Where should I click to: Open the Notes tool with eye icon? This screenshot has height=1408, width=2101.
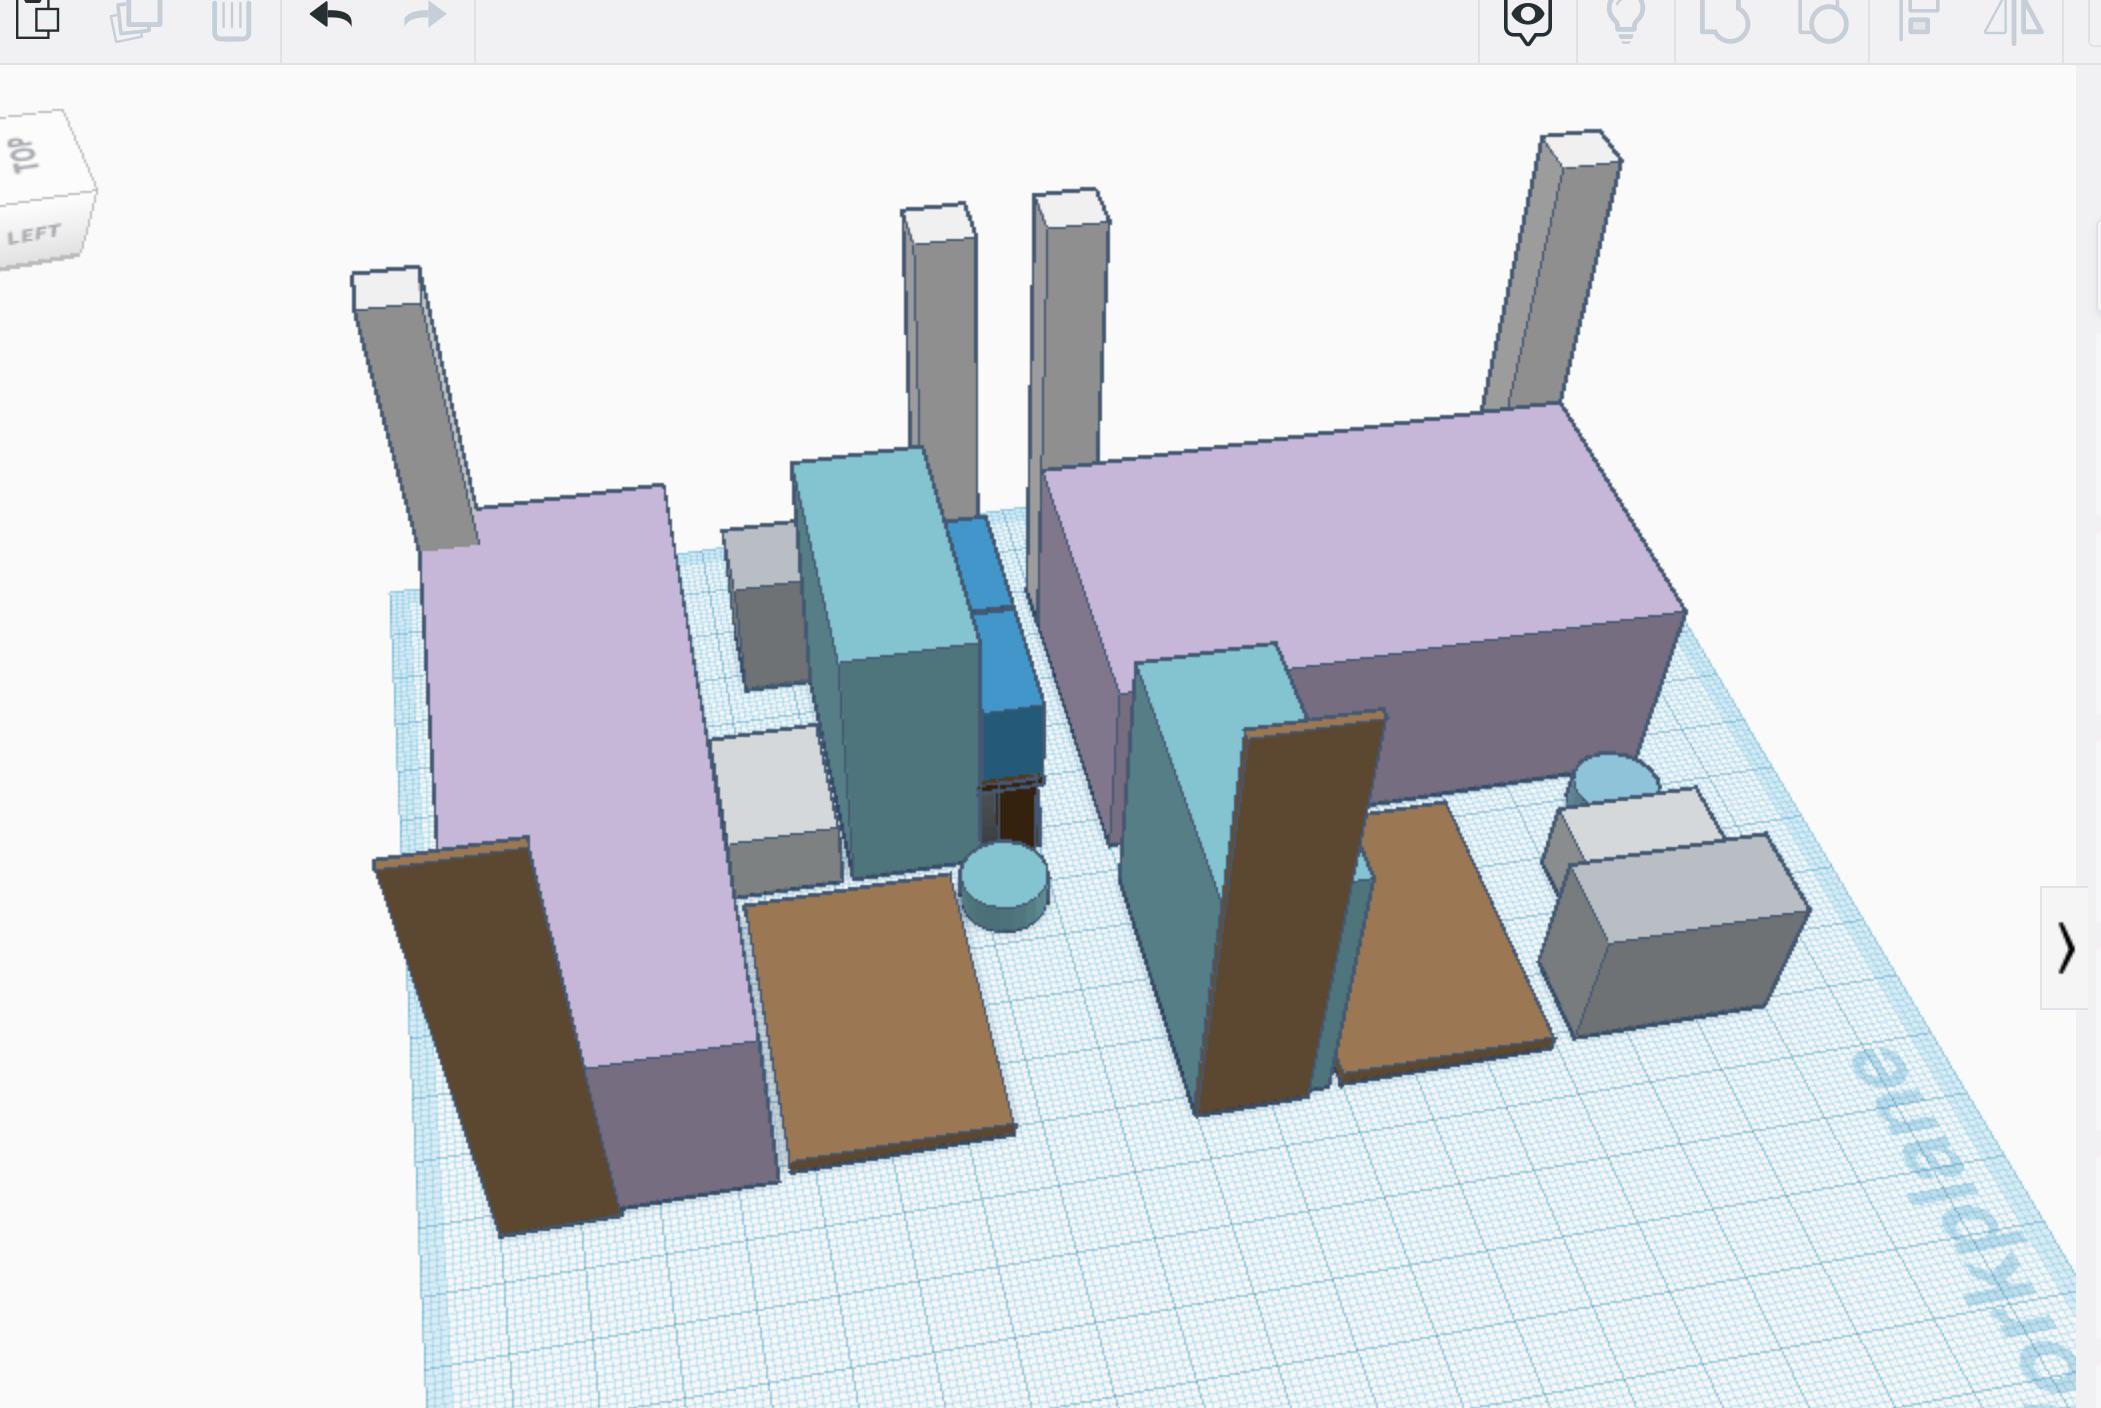coord(1527,18)
